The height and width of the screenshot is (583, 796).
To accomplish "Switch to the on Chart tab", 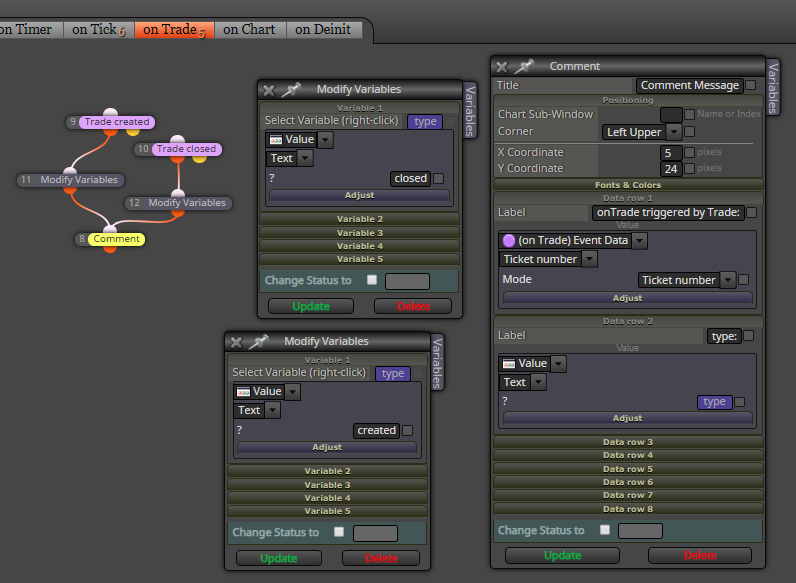I will click(x=249, y=29).
